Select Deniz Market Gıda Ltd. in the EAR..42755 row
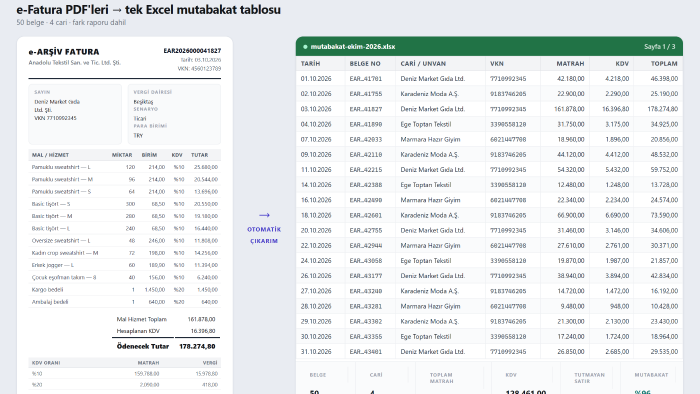Screen dimensions: 700x394 [x=433, y=230]
